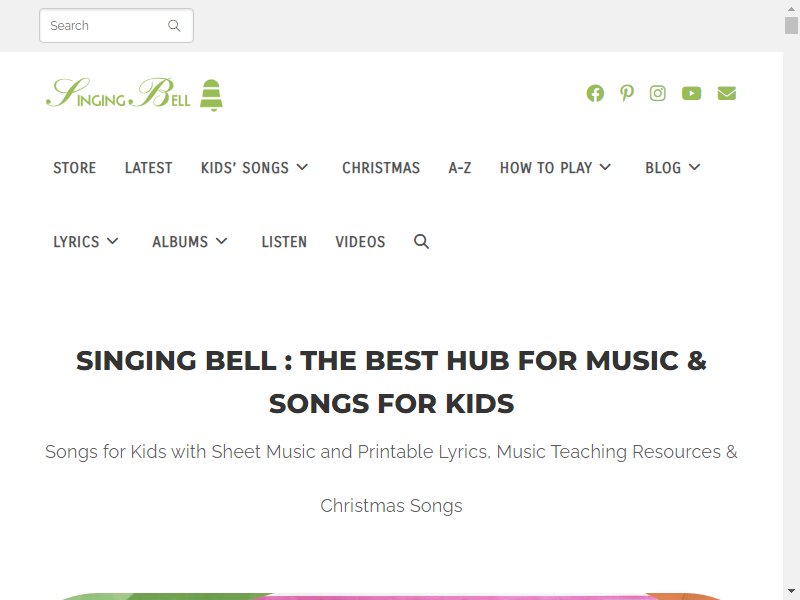Click the page vertical scrollbar thumb
This screenshot has width=800, height=600.
(791, 25)
